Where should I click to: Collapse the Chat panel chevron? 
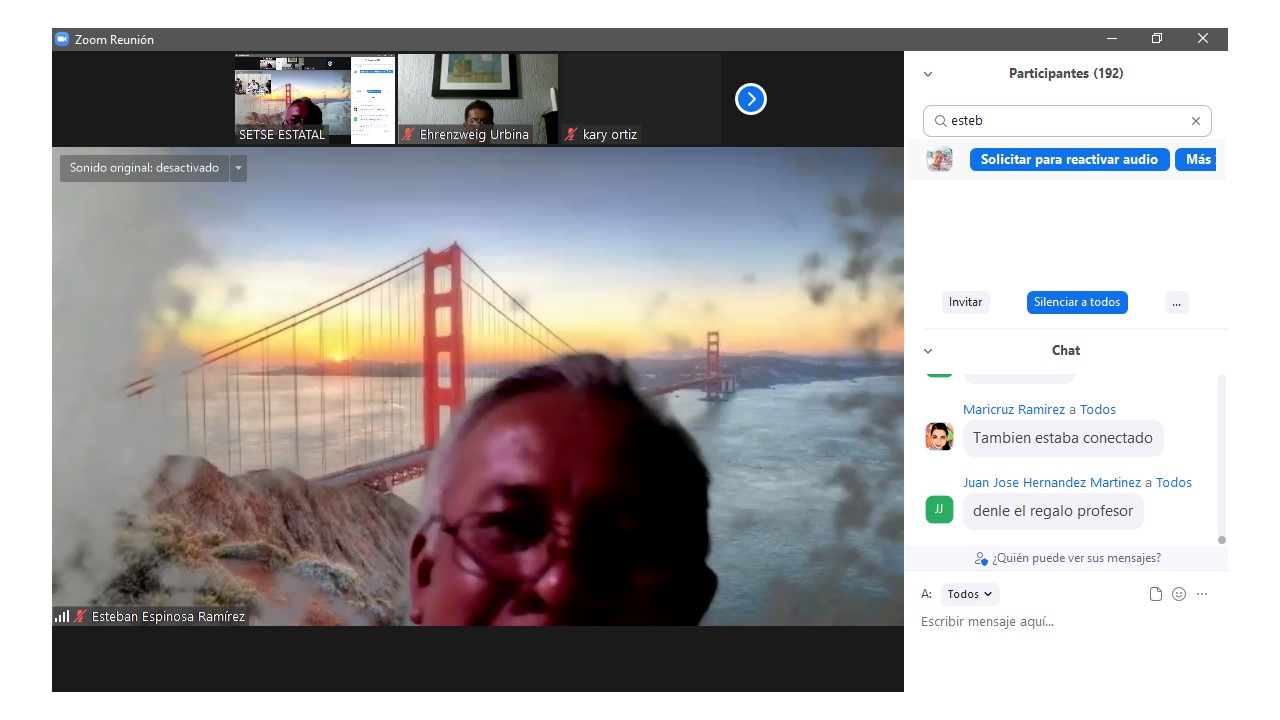(928, 351)
